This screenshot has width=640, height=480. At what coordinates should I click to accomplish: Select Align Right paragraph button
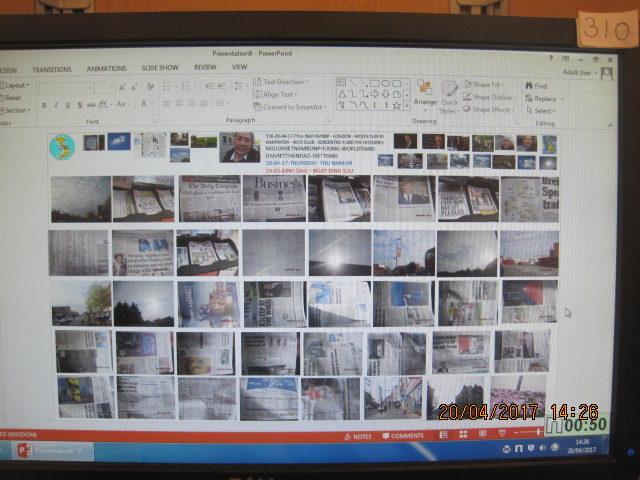pyautogui.click(x=191, y=103)
